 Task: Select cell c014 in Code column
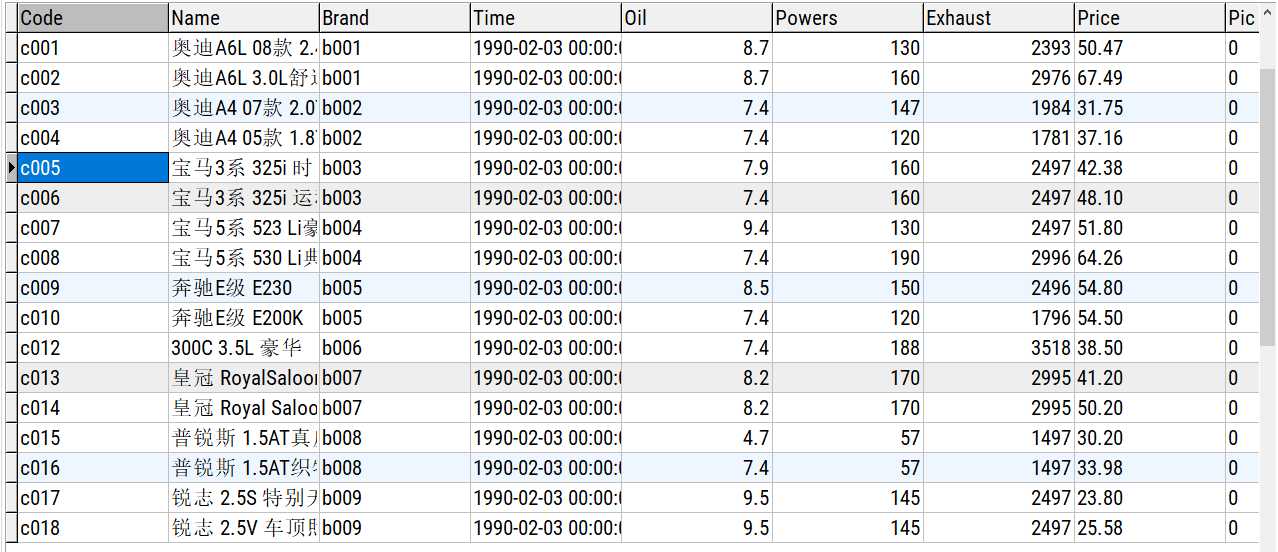pyautogui.click(x=93, y=408)
